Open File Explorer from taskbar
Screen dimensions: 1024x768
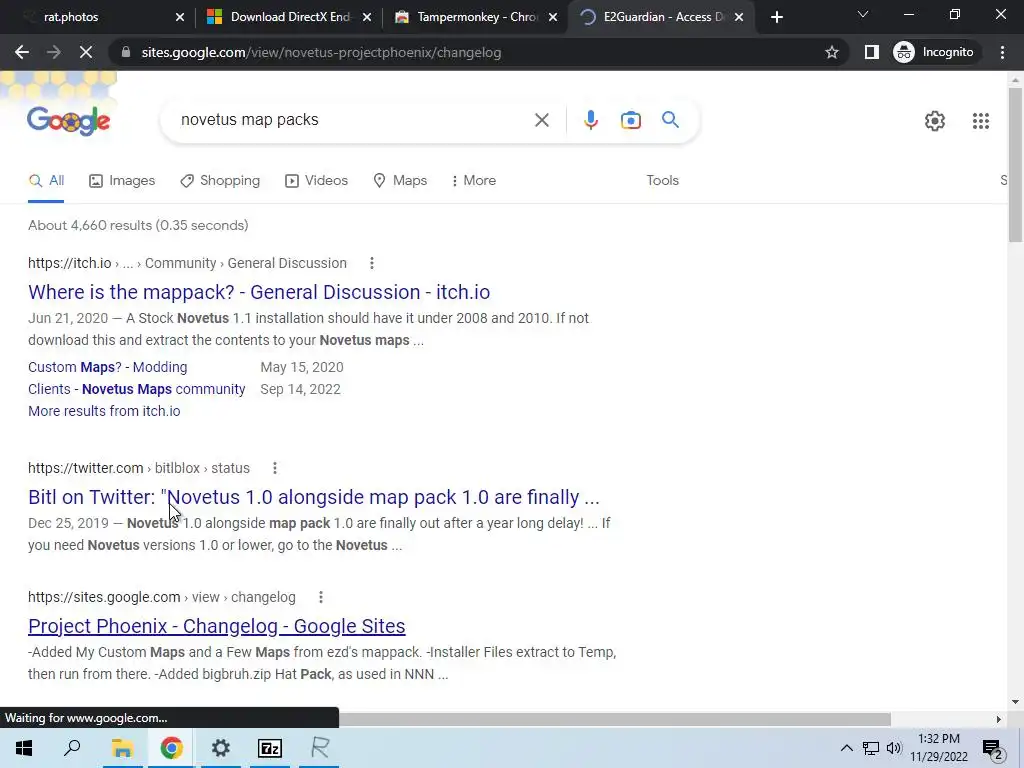coord(122,748)
